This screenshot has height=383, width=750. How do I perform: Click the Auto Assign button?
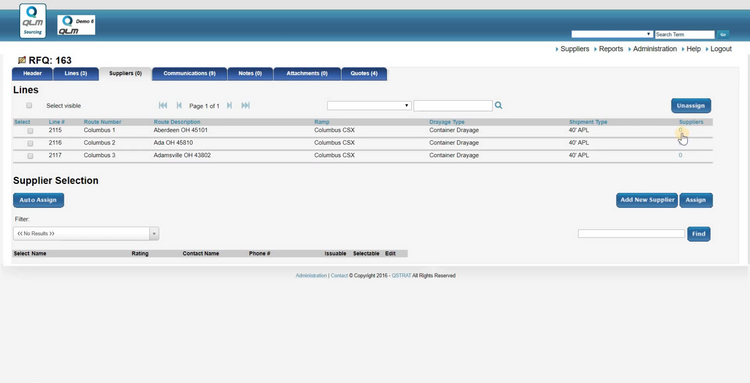click(38, 200)
